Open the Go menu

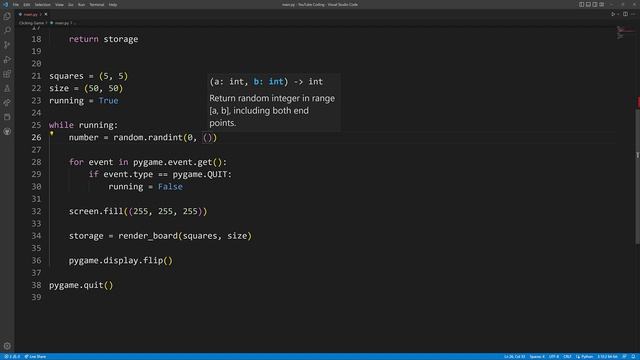pos(71,4)
